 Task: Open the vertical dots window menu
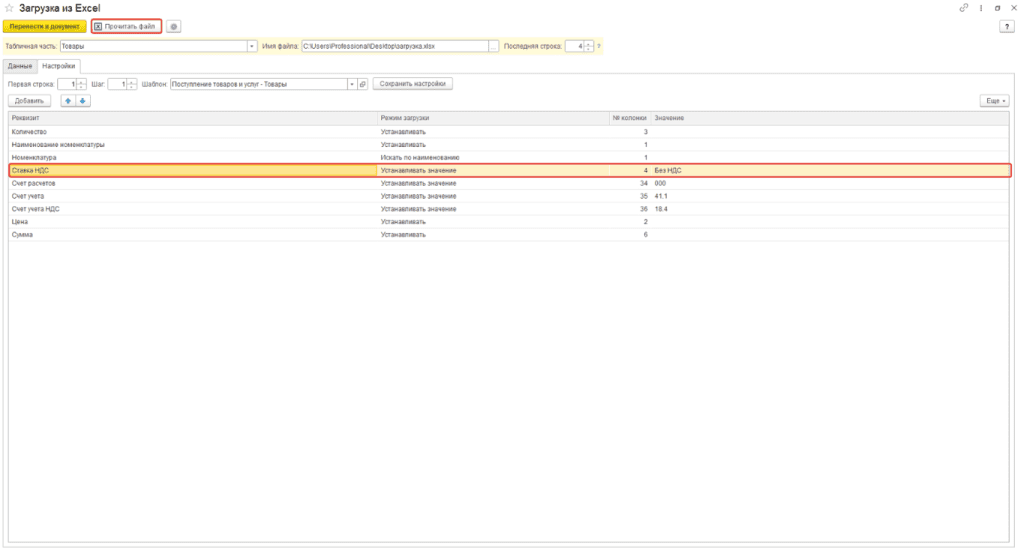(x=980, y=8)
